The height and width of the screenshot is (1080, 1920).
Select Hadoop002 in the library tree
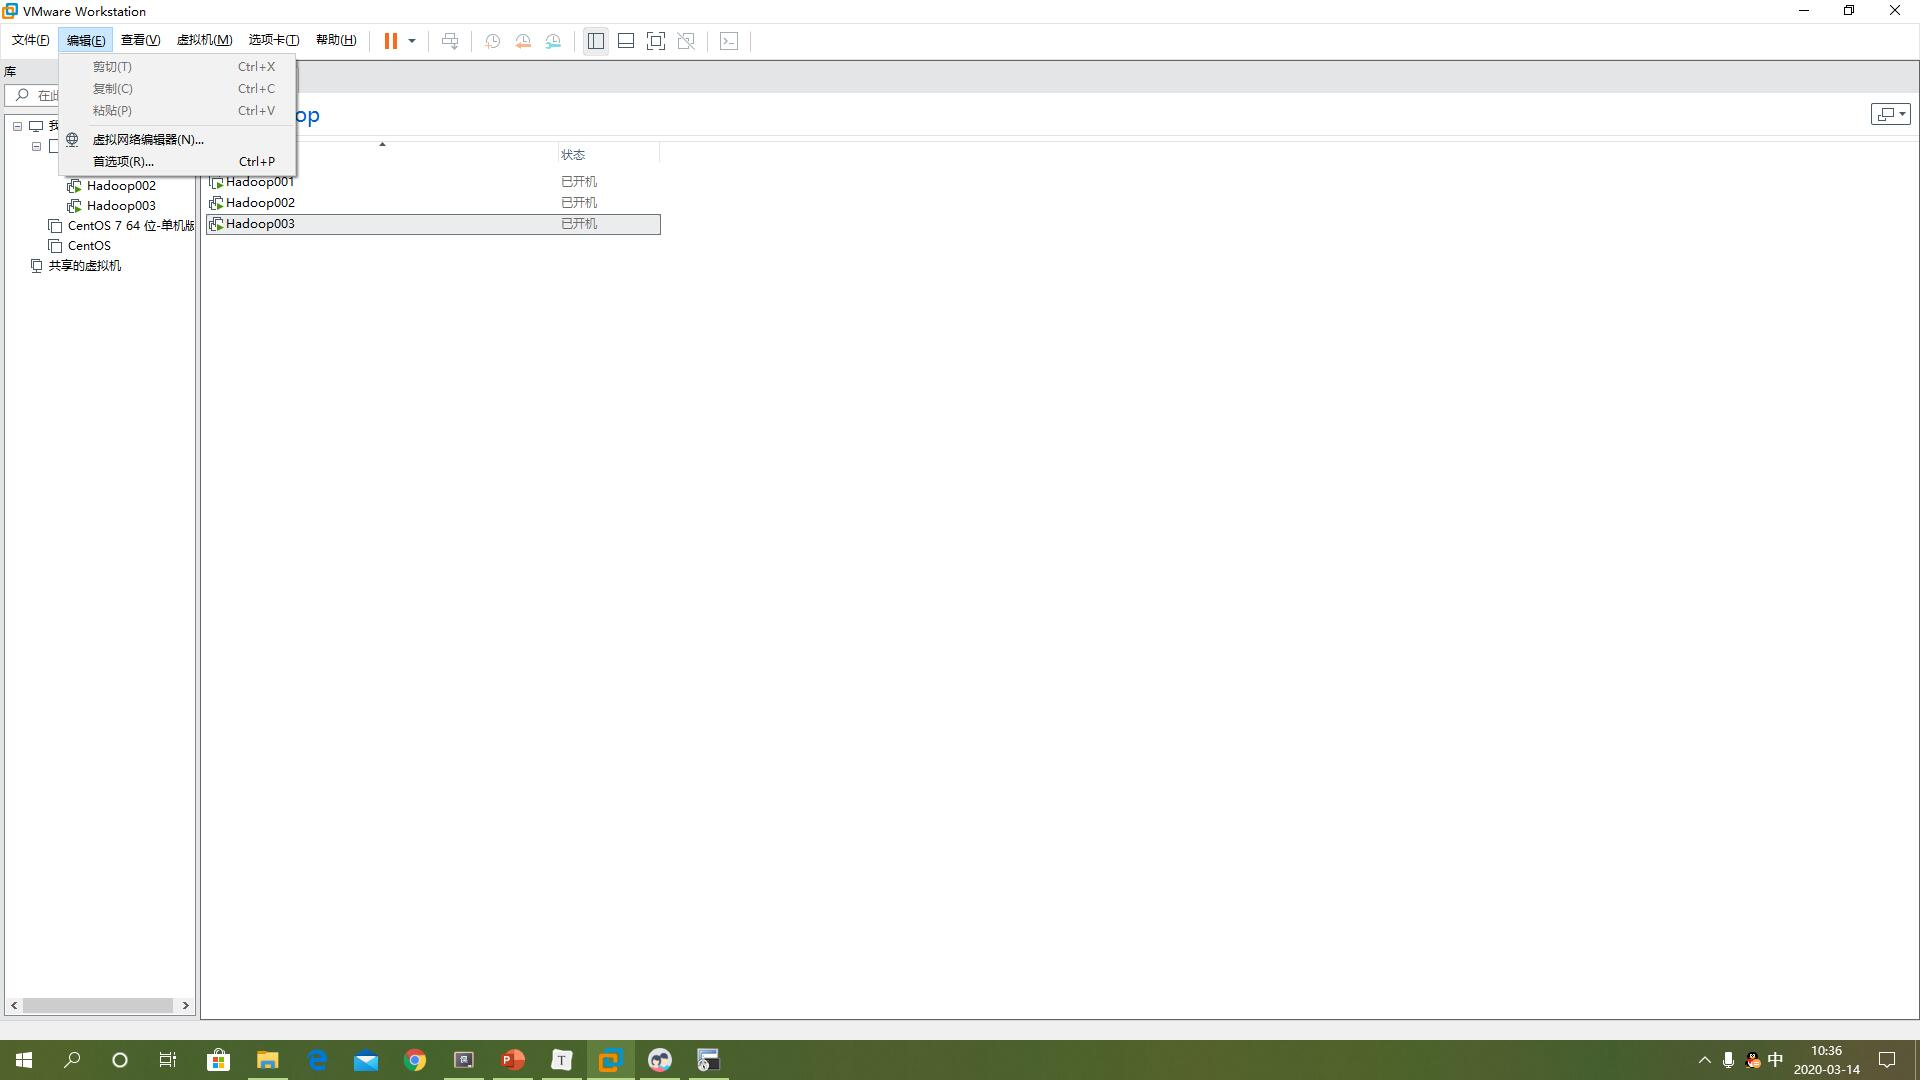(x=121, y=185)
